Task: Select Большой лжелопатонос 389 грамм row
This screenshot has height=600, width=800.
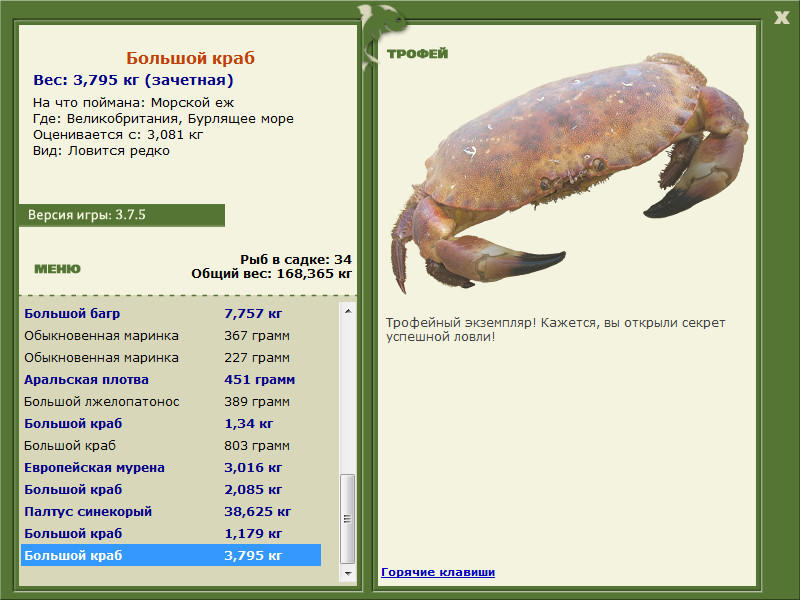Action: (x=171, y=402)
